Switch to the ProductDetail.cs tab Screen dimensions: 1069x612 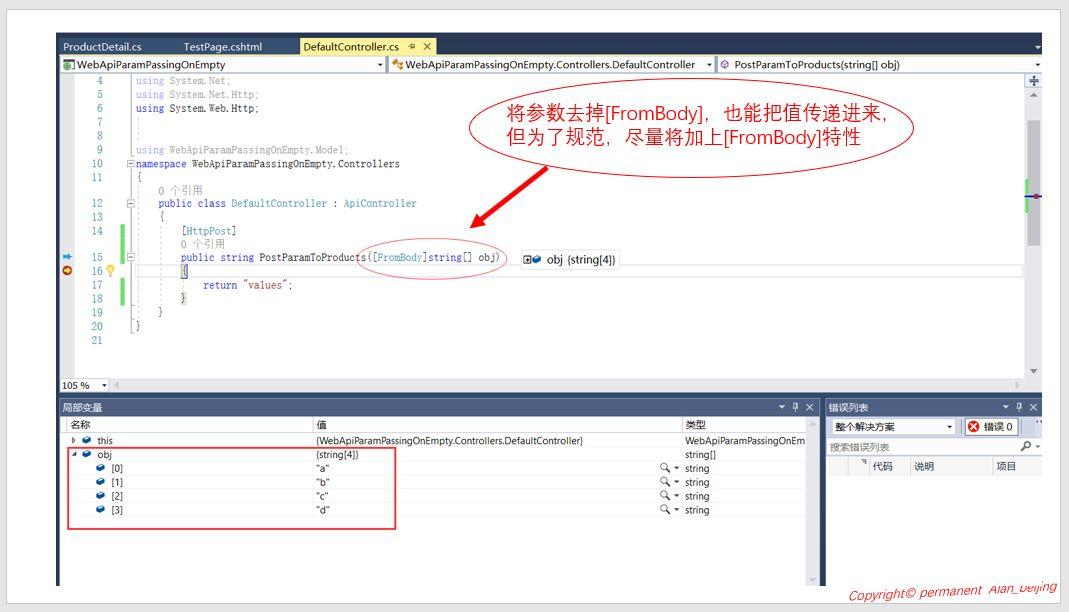[101, 46]
